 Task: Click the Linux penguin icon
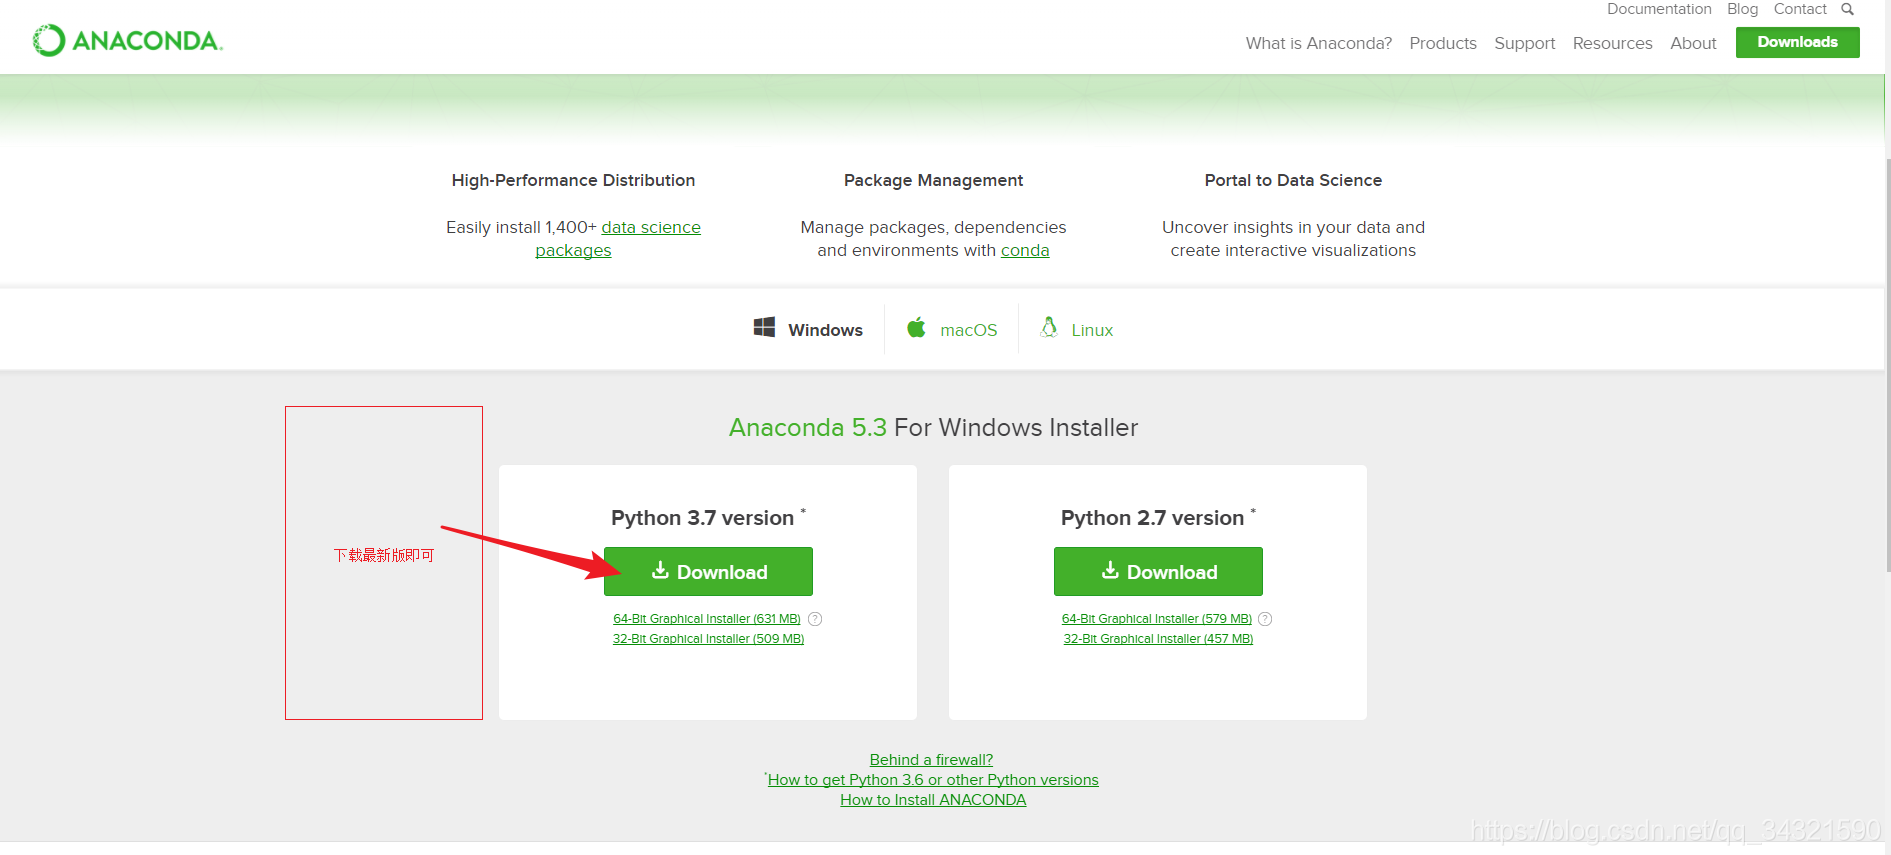[1049, 327]
